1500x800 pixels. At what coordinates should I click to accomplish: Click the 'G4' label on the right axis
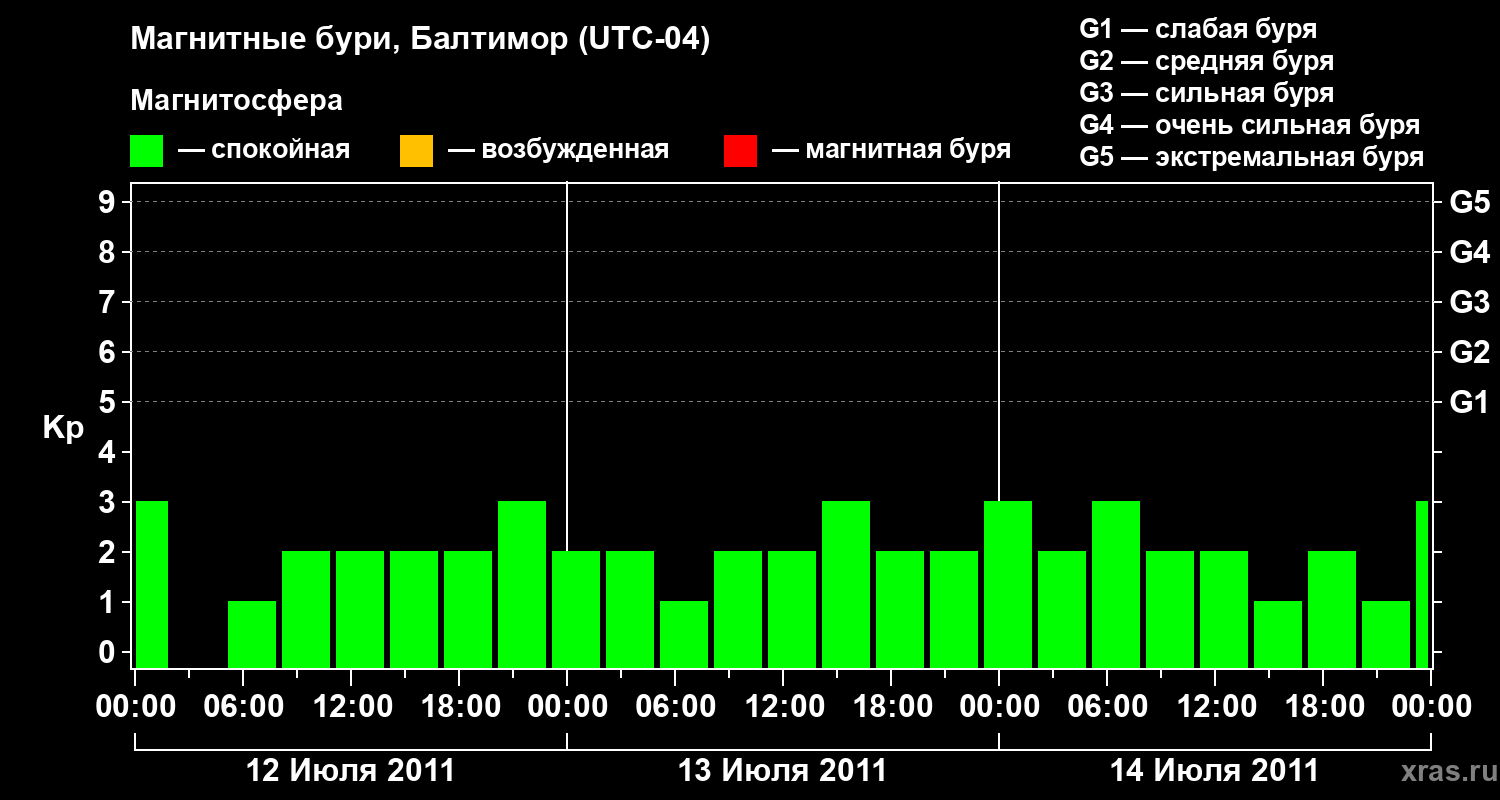coord(1470,252)
